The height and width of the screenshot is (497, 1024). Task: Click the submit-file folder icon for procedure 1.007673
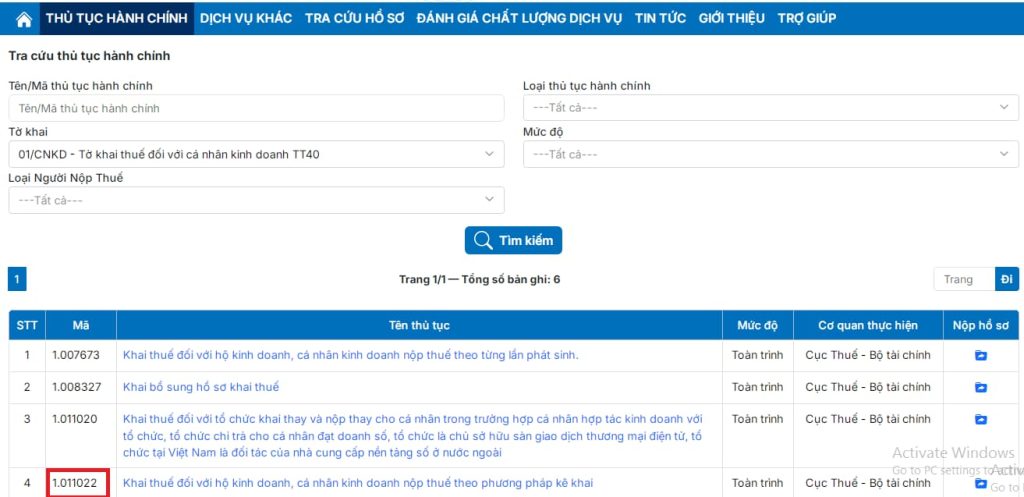pyautogui.click(x=980, y=355)
